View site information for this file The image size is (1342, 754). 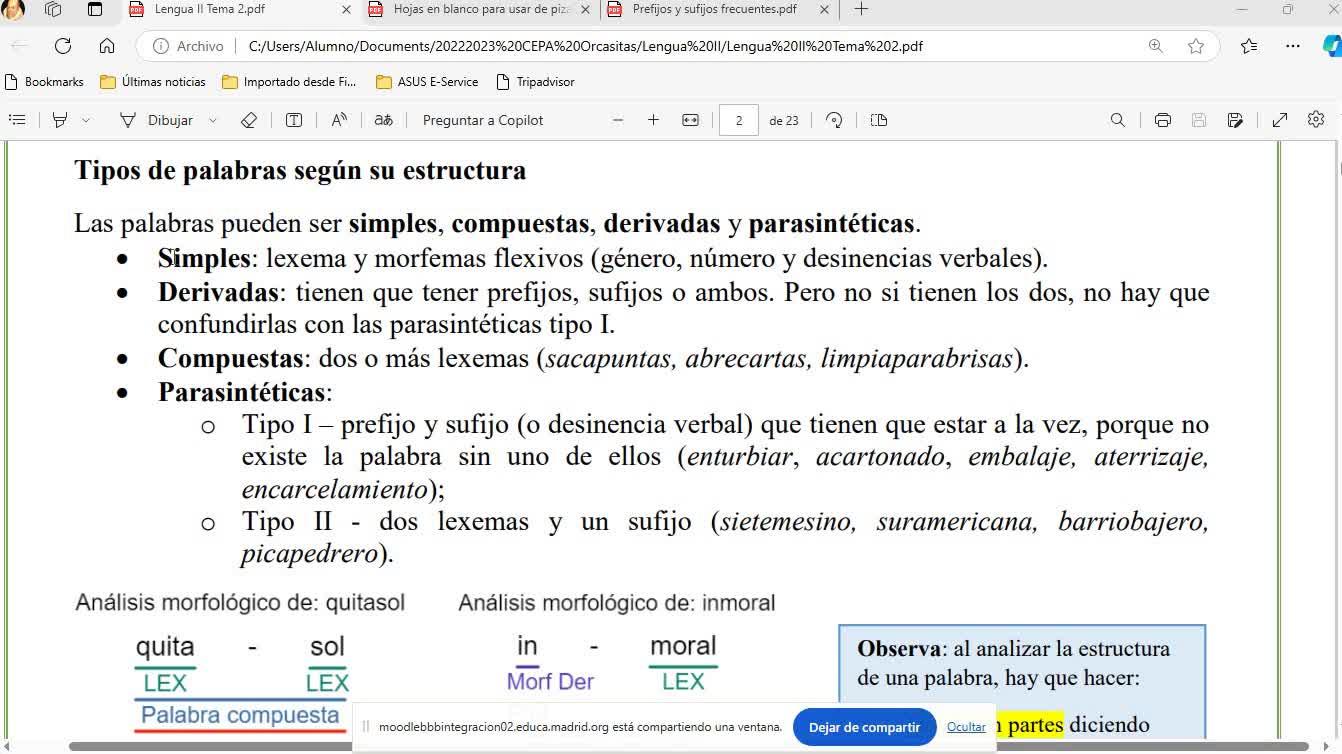point(188,46)
